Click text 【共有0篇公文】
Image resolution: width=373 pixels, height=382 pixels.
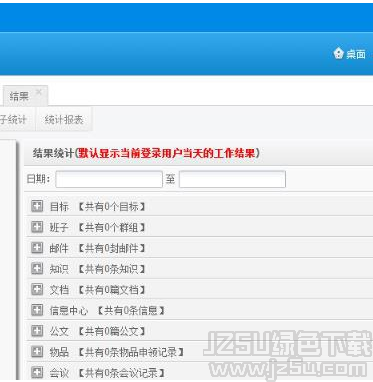click(x=112, y=331)
